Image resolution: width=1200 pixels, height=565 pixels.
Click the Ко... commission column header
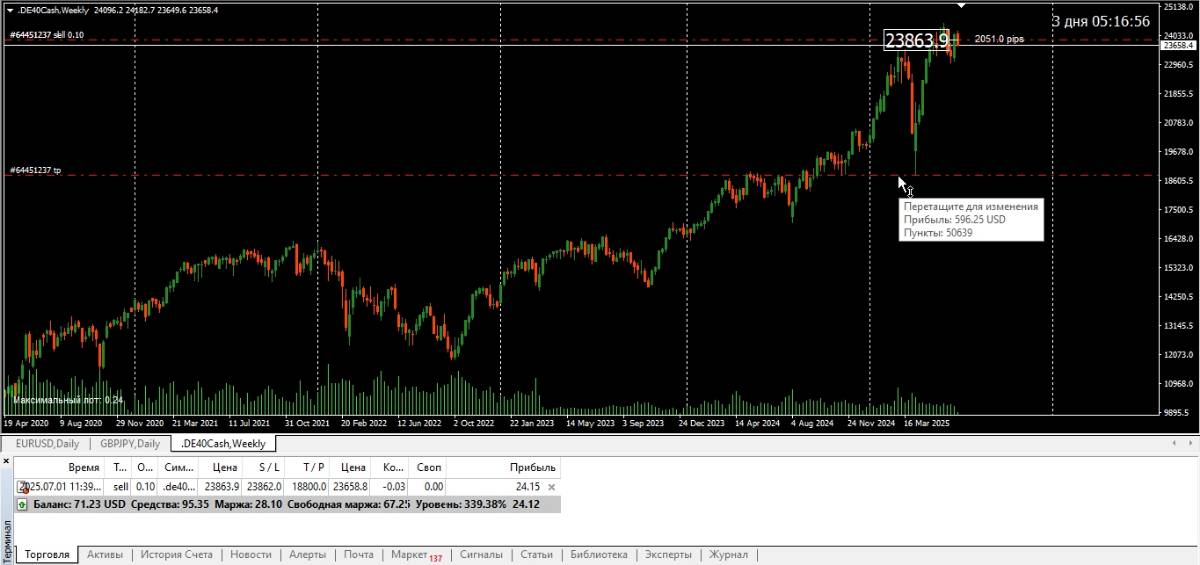(393, 467)
